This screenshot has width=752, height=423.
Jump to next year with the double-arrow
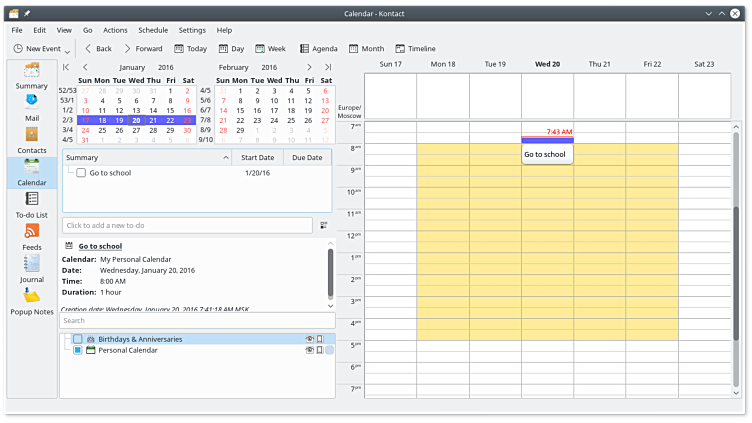click(x=327, y=67)
